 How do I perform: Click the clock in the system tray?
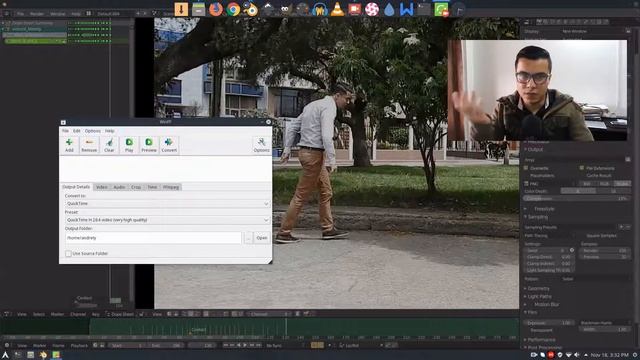coord(609,355)
